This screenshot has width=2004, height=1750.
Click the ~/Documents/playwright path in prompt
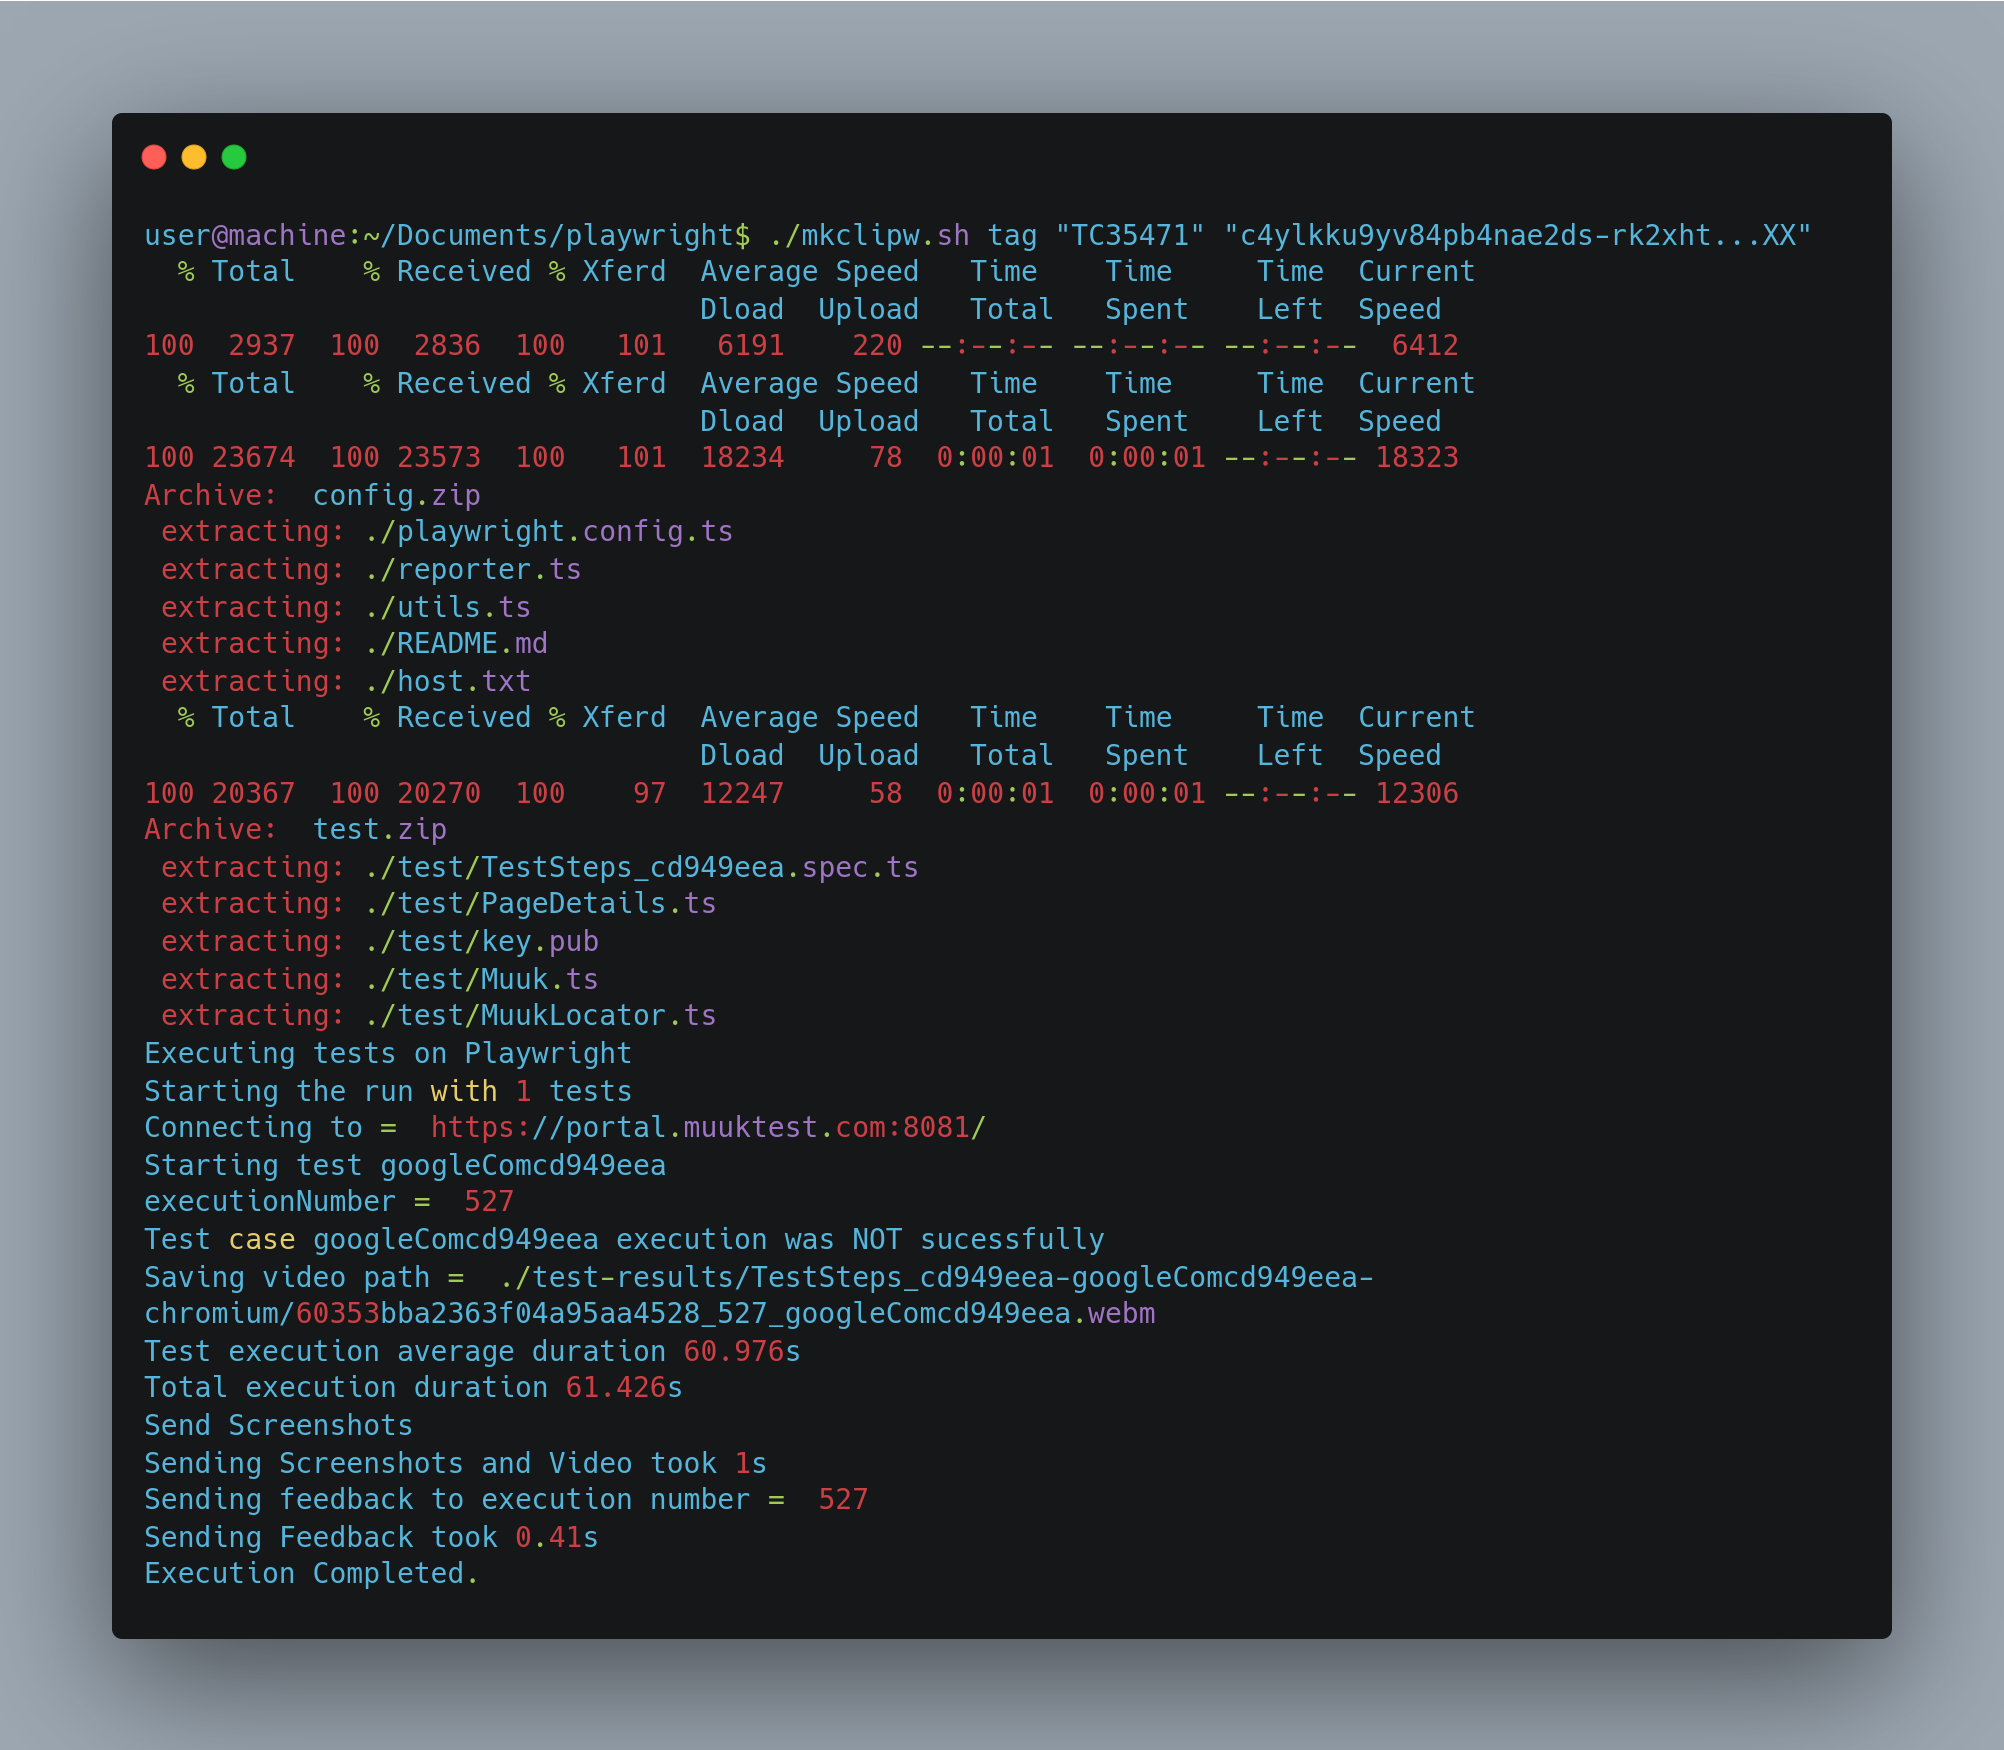pyautogui.click(x=549, y=235)
